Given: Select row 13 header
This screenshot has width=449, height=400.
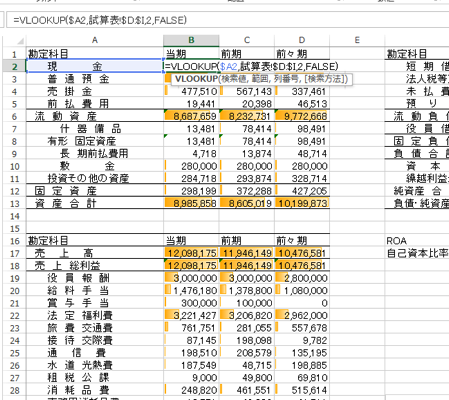Looking at the screenshot, I should coord(15,203).
